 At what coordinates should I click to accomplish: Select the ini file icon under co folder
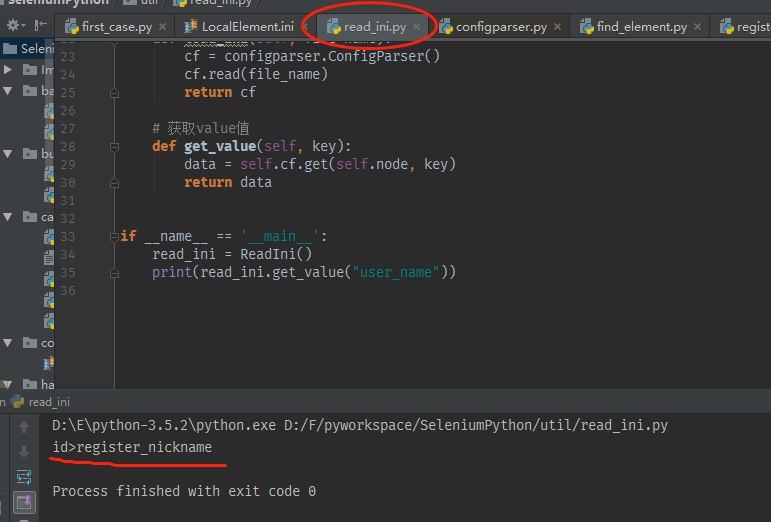pyautogui.click(x=49, y=363)
